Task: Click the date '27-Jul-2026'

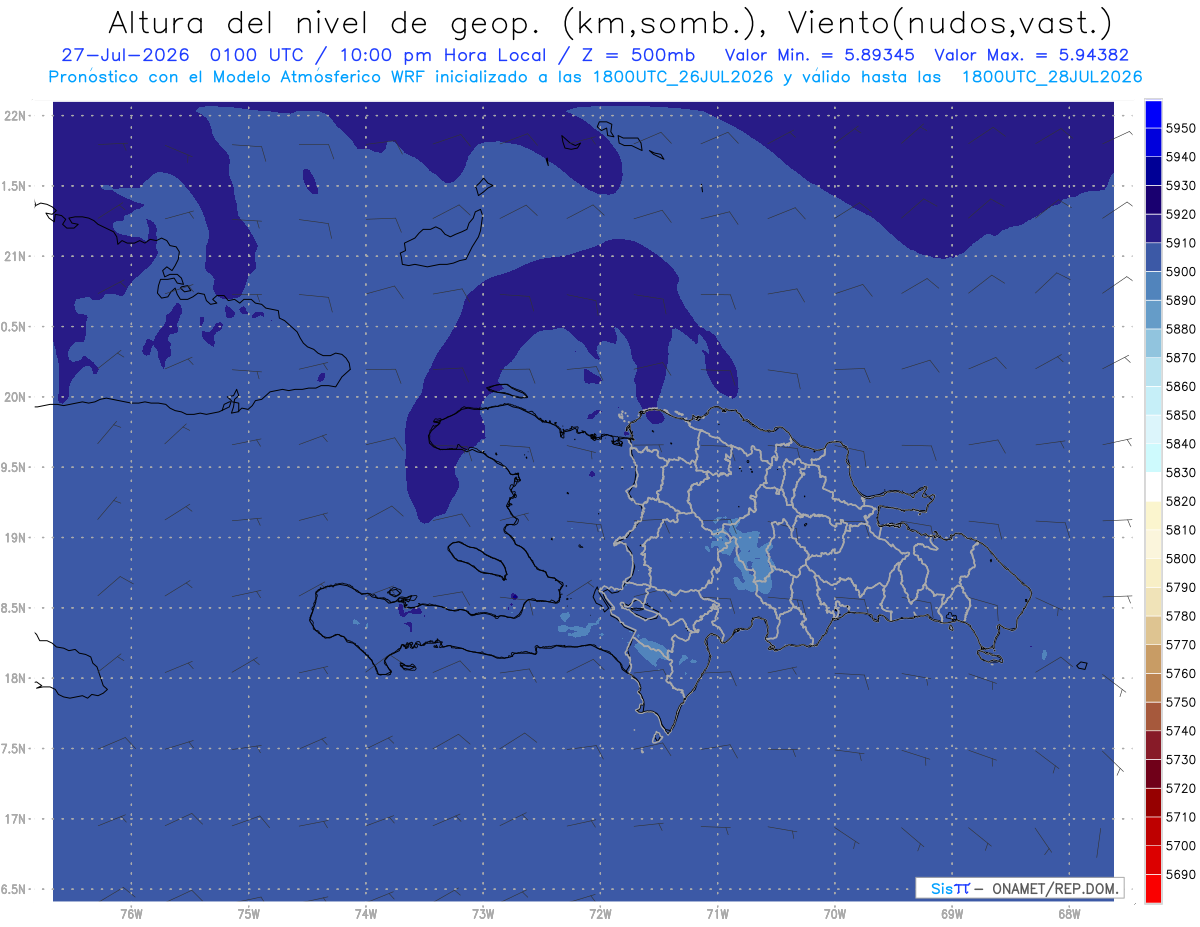Action: (x=127, y=55)
